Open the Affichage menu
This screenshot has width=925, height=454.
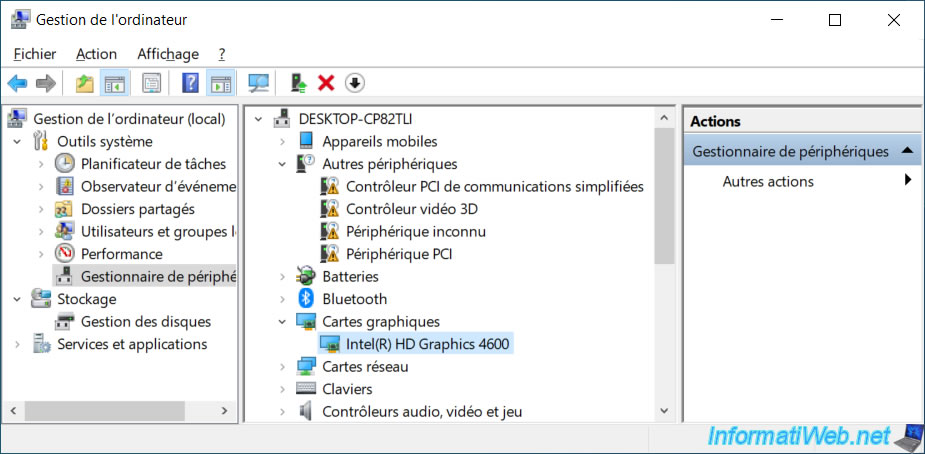(168, 54)
